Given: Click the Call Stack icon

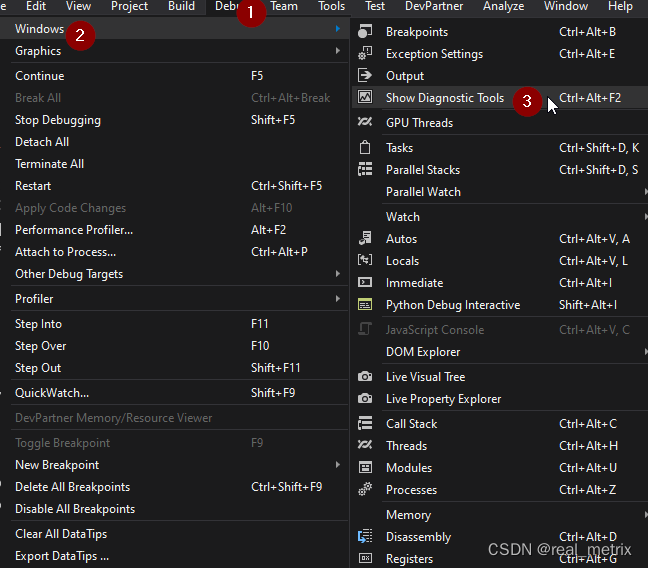Looking at the screenshot, I should 365,423.
